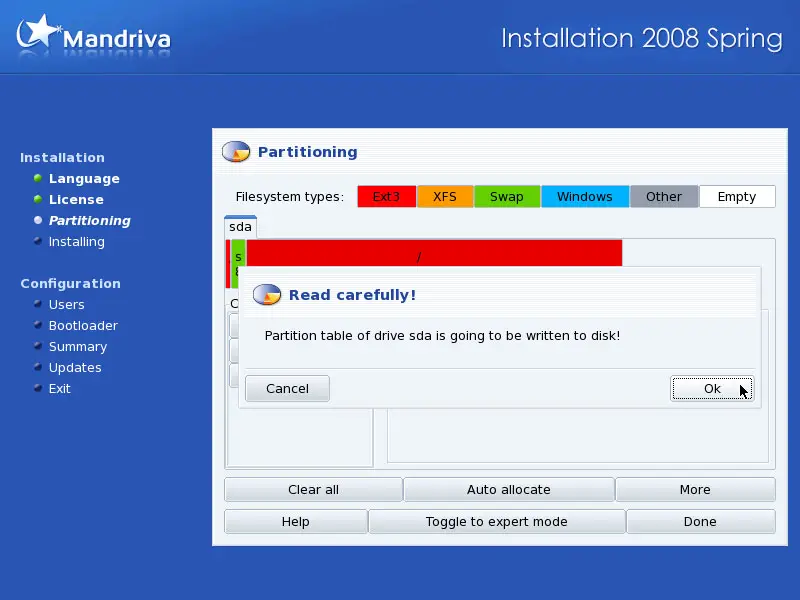The width and height of the screenshot is (800, 600).
Task: Click the partition table warning message
Action: click(x=442, y=336)
